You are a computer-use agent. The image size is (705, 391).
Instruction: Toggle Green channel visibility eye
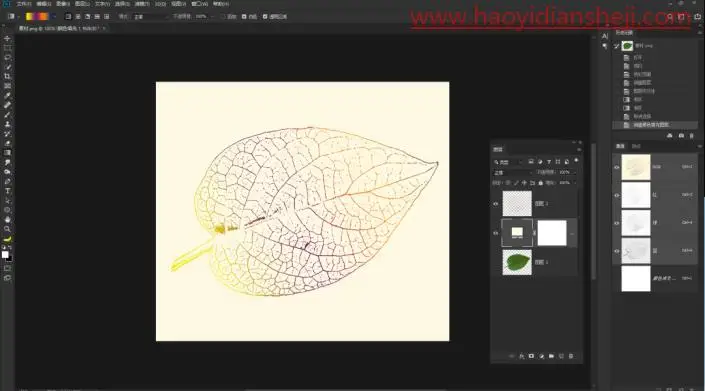pyautogui.click(x=616, y=223)
